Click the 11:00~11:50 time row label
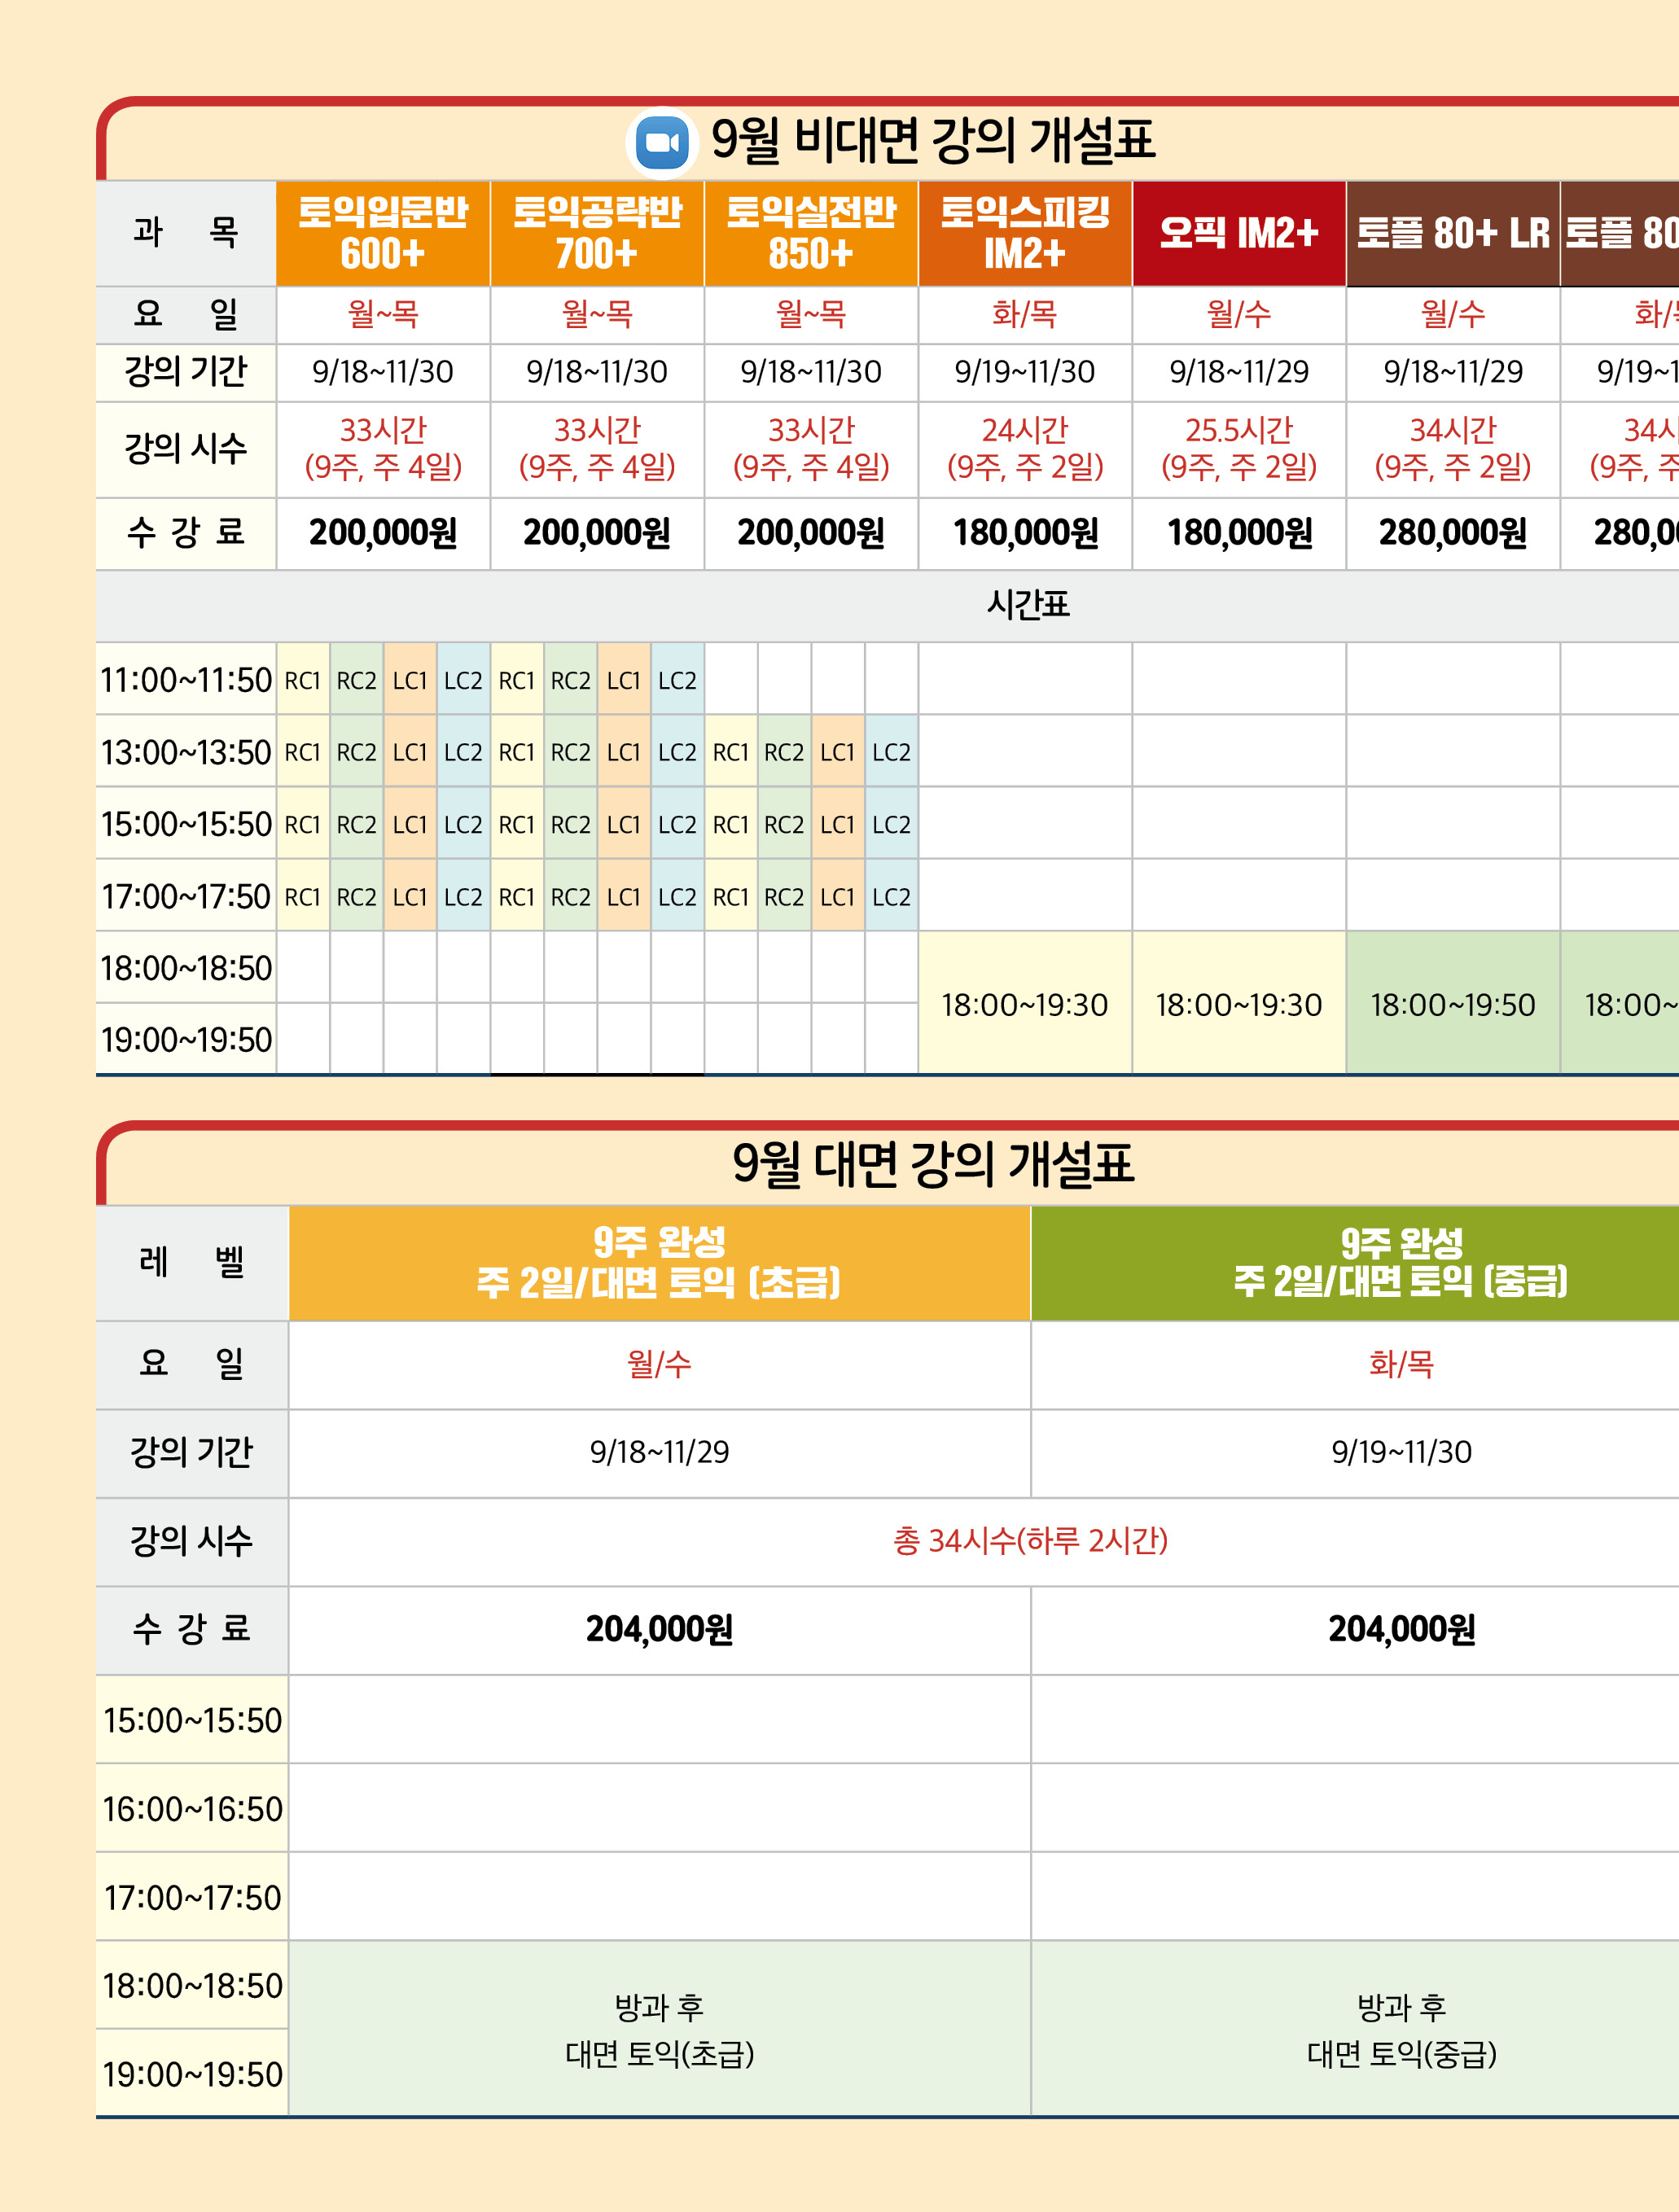Image resolution: width=1679 pixels, height=2212 pixels. [186, 680]
